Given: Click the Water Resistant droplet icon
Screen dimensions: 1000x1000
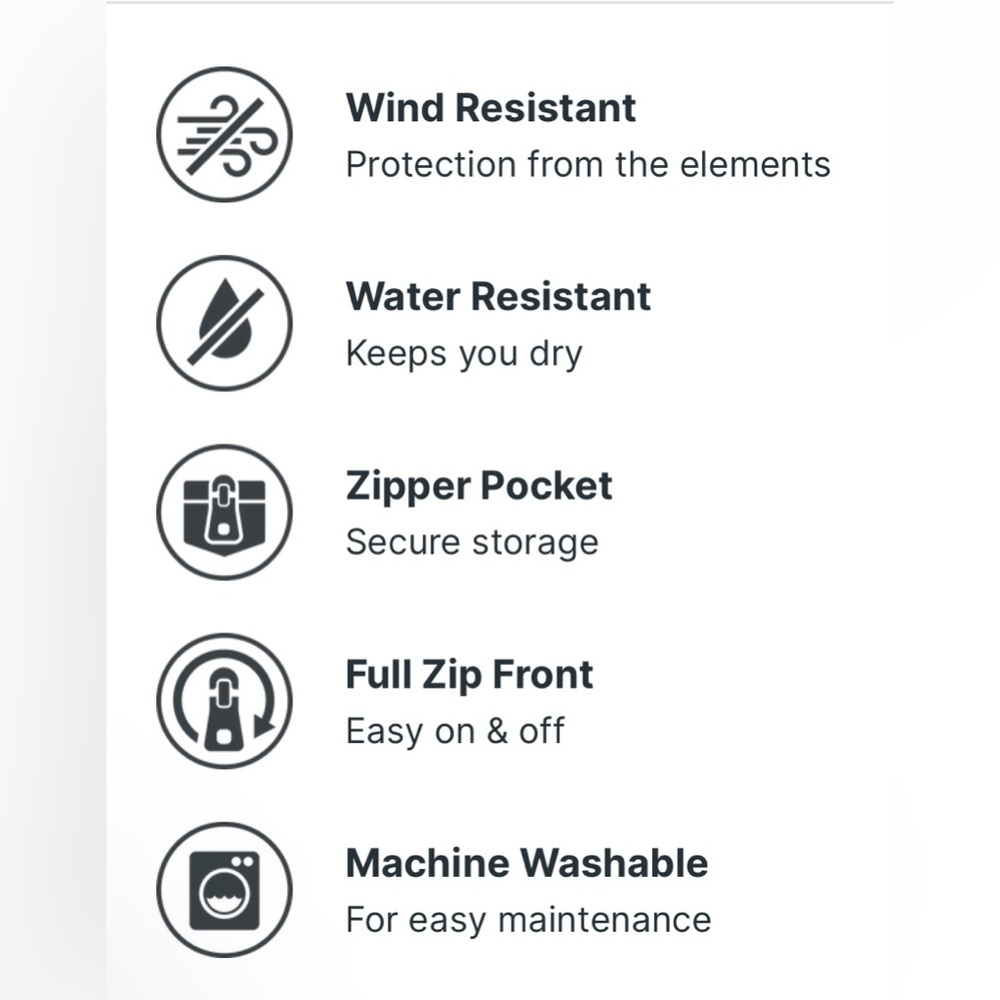Looking at the screenshot, I should (225, 323).
